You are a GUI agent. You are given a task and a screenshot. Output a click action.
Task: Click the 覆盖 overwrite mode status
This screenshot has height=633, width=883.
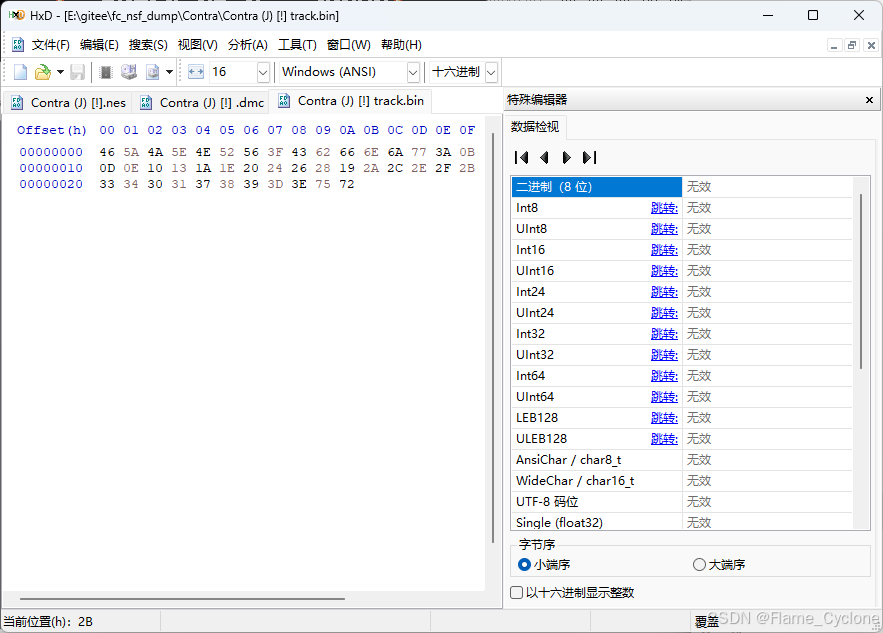[x=706, y=622]
